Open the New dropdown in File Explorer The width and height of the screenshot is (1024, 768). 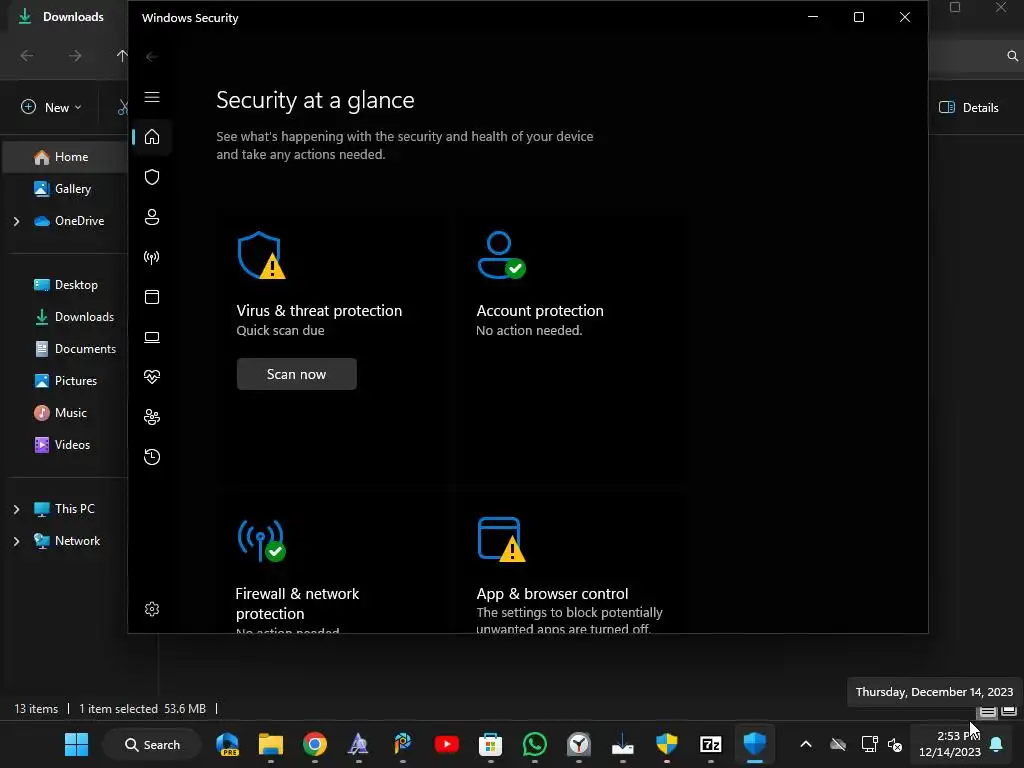51,107
